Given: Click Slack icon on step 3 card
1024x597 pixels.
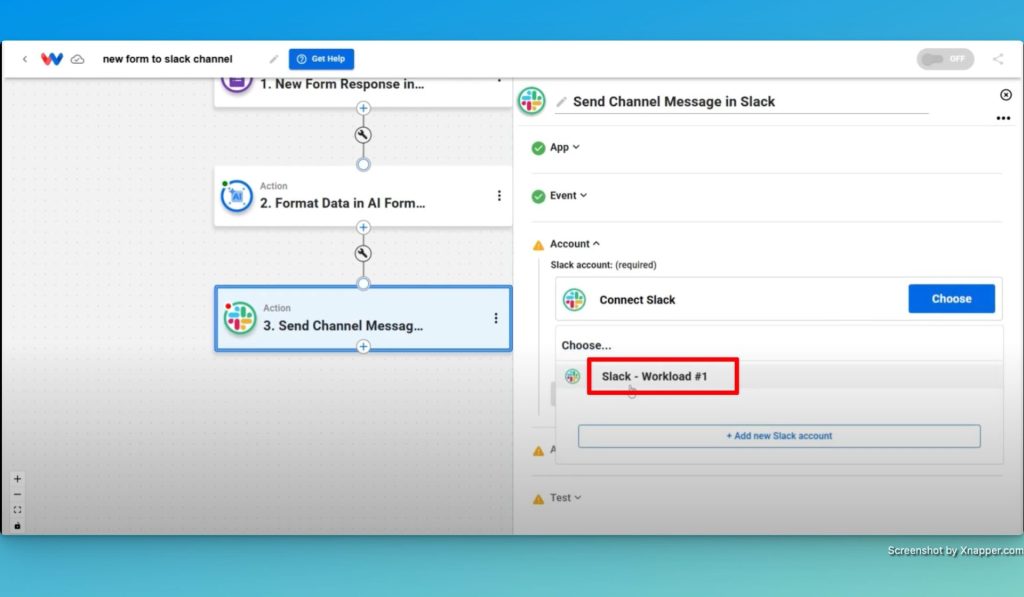Looking at the screenshot, I should [x=240, y=318].
